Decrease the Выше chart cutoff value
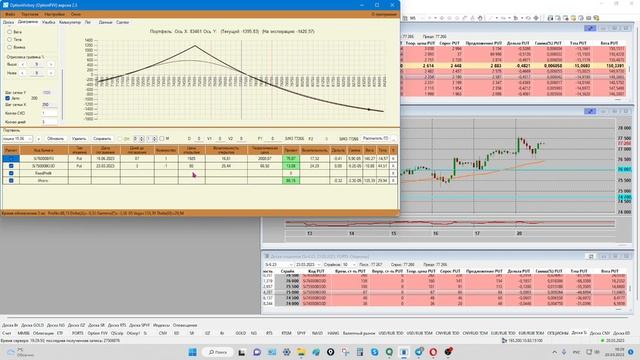The width and height of the screenshot is (640, 360). pyautogui.click(x=23, y=64)
